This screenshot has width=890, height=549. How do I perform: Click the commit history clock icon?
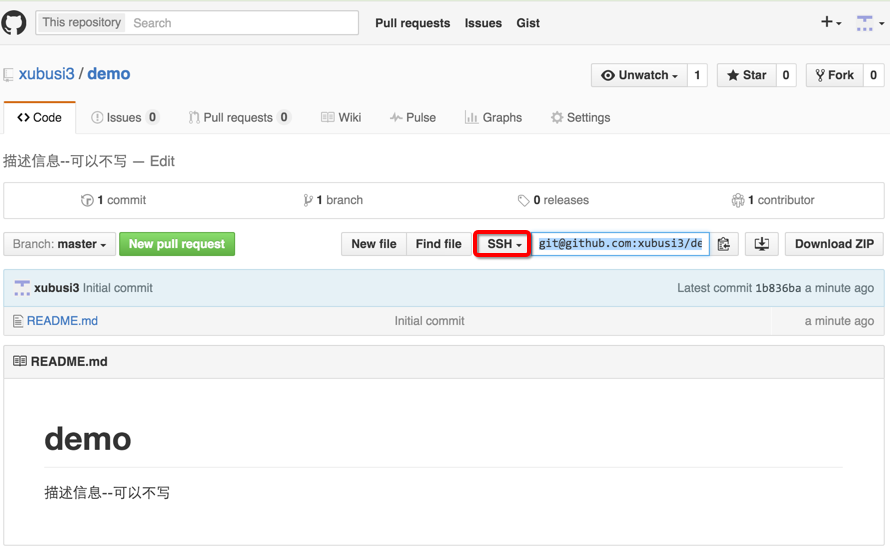tap(87, 200)
